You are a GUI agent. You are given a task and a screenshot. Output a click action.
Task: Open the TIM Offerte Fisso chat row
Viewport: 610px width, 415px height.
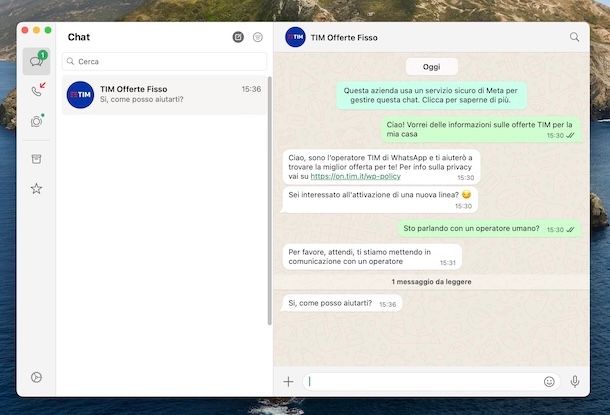coord(164,95)
